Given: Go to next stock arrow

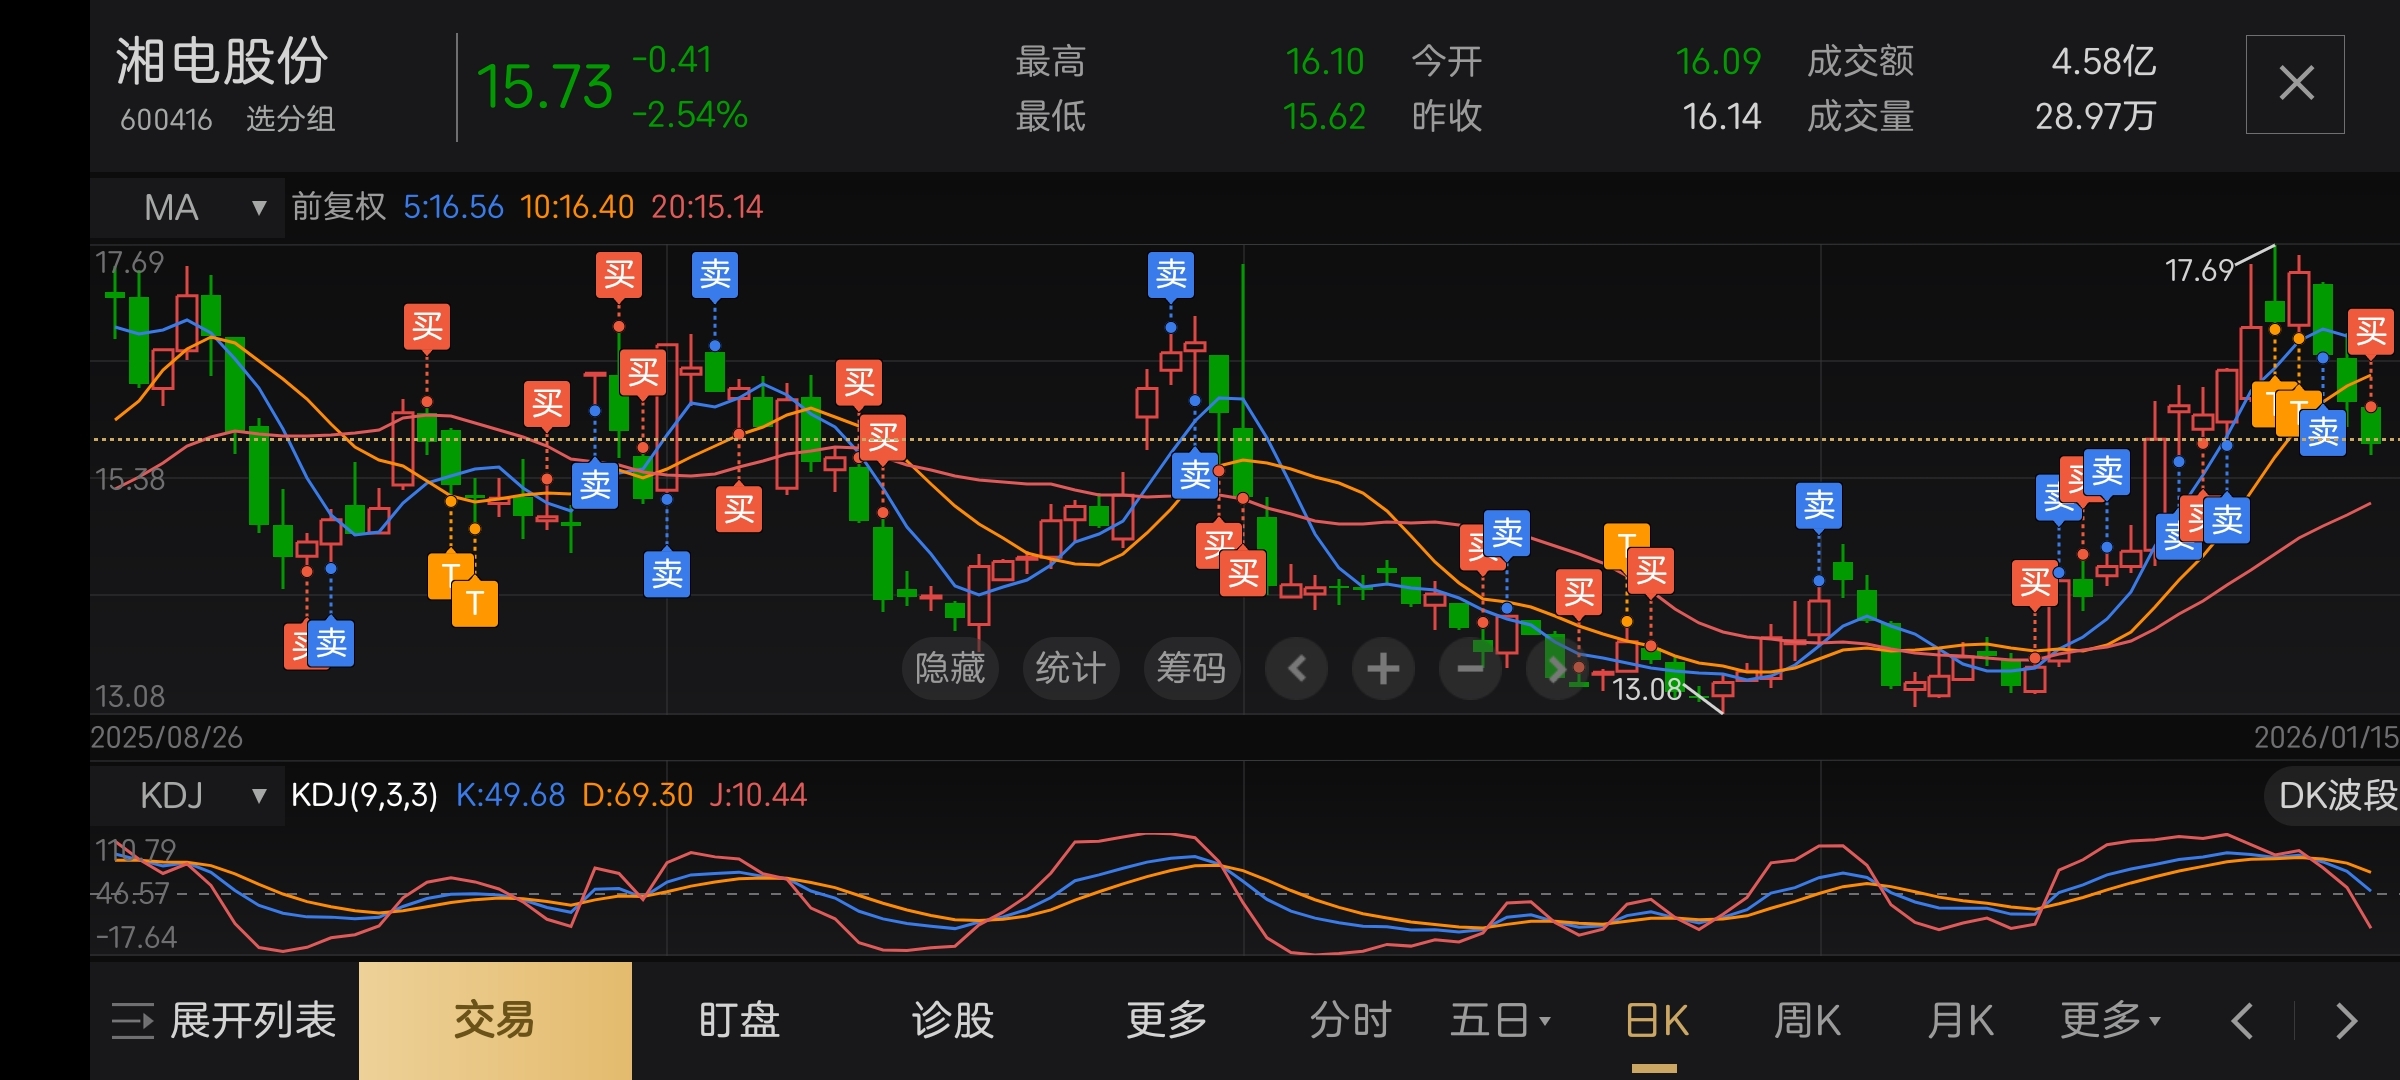Looking at the screenshot, I should click(2346, 1021).
